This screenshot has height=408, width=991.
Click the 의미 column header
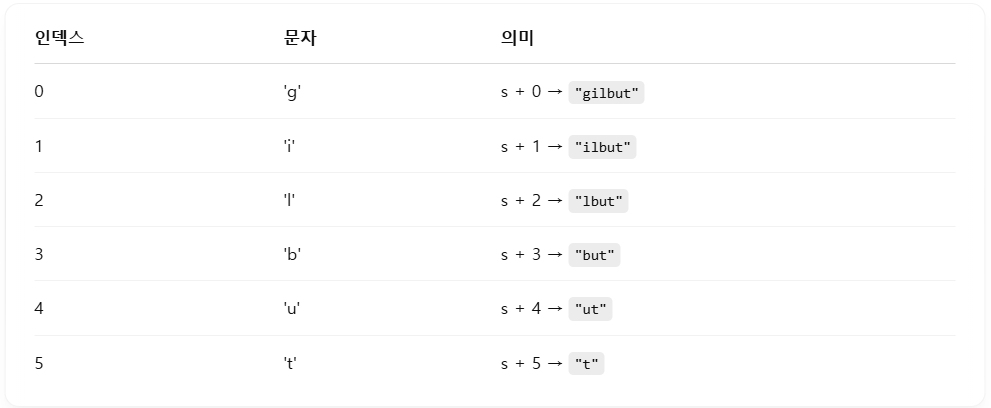point(517,38)
